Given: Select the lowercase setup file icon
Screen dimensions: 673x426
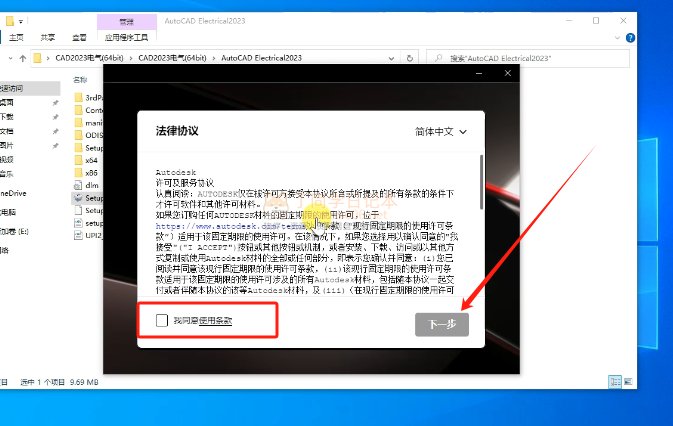Looking at the screenshot, I should pos(78,223).
